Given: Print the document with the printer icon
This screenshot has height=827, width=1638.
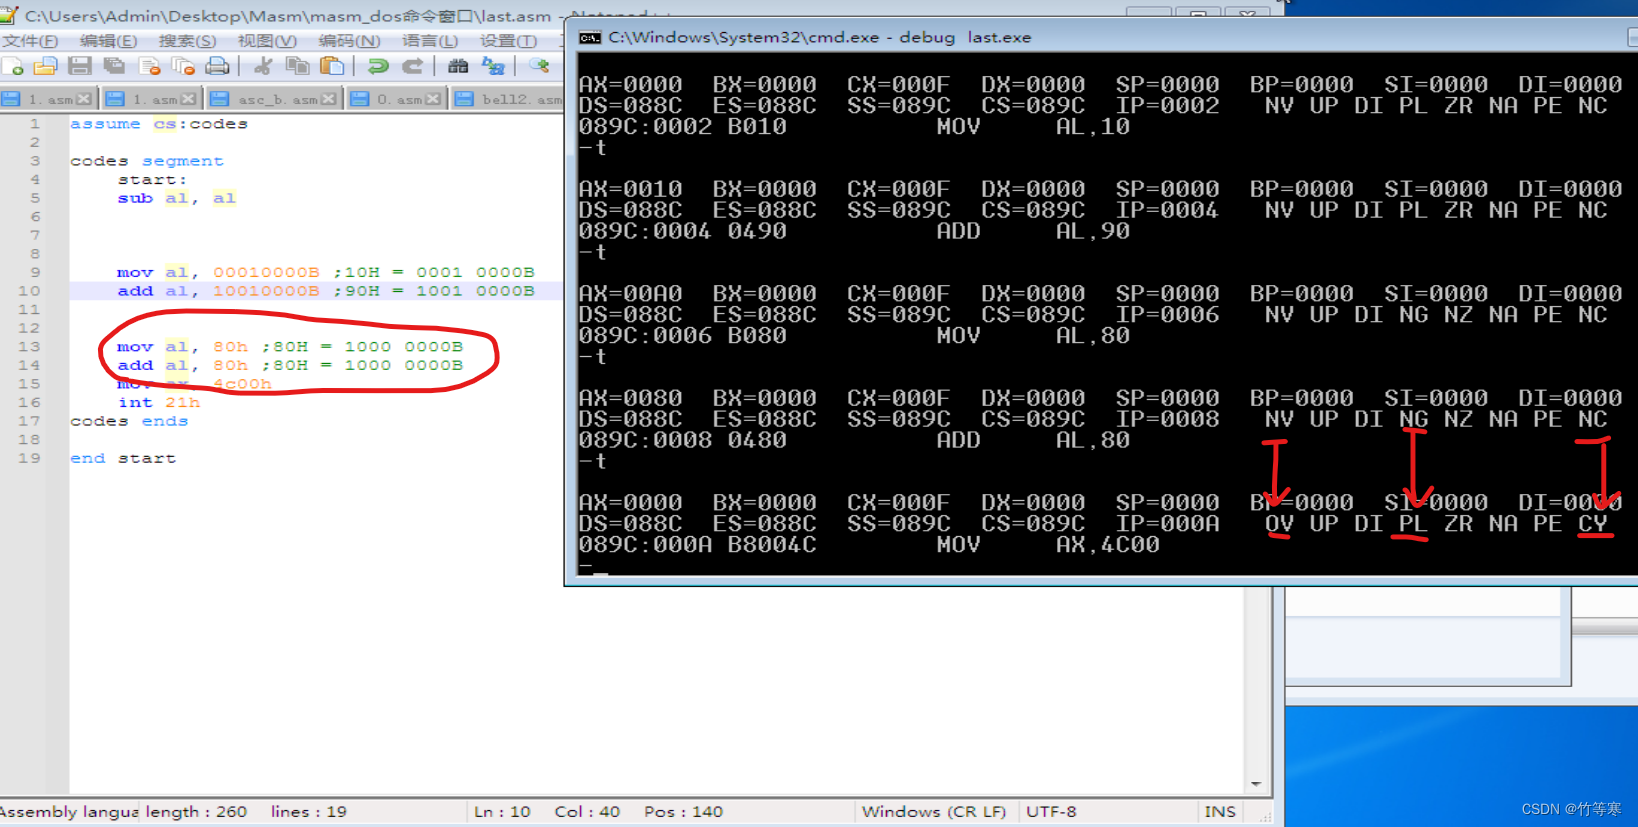Looking at the screenshot, I should pos(217,67).
